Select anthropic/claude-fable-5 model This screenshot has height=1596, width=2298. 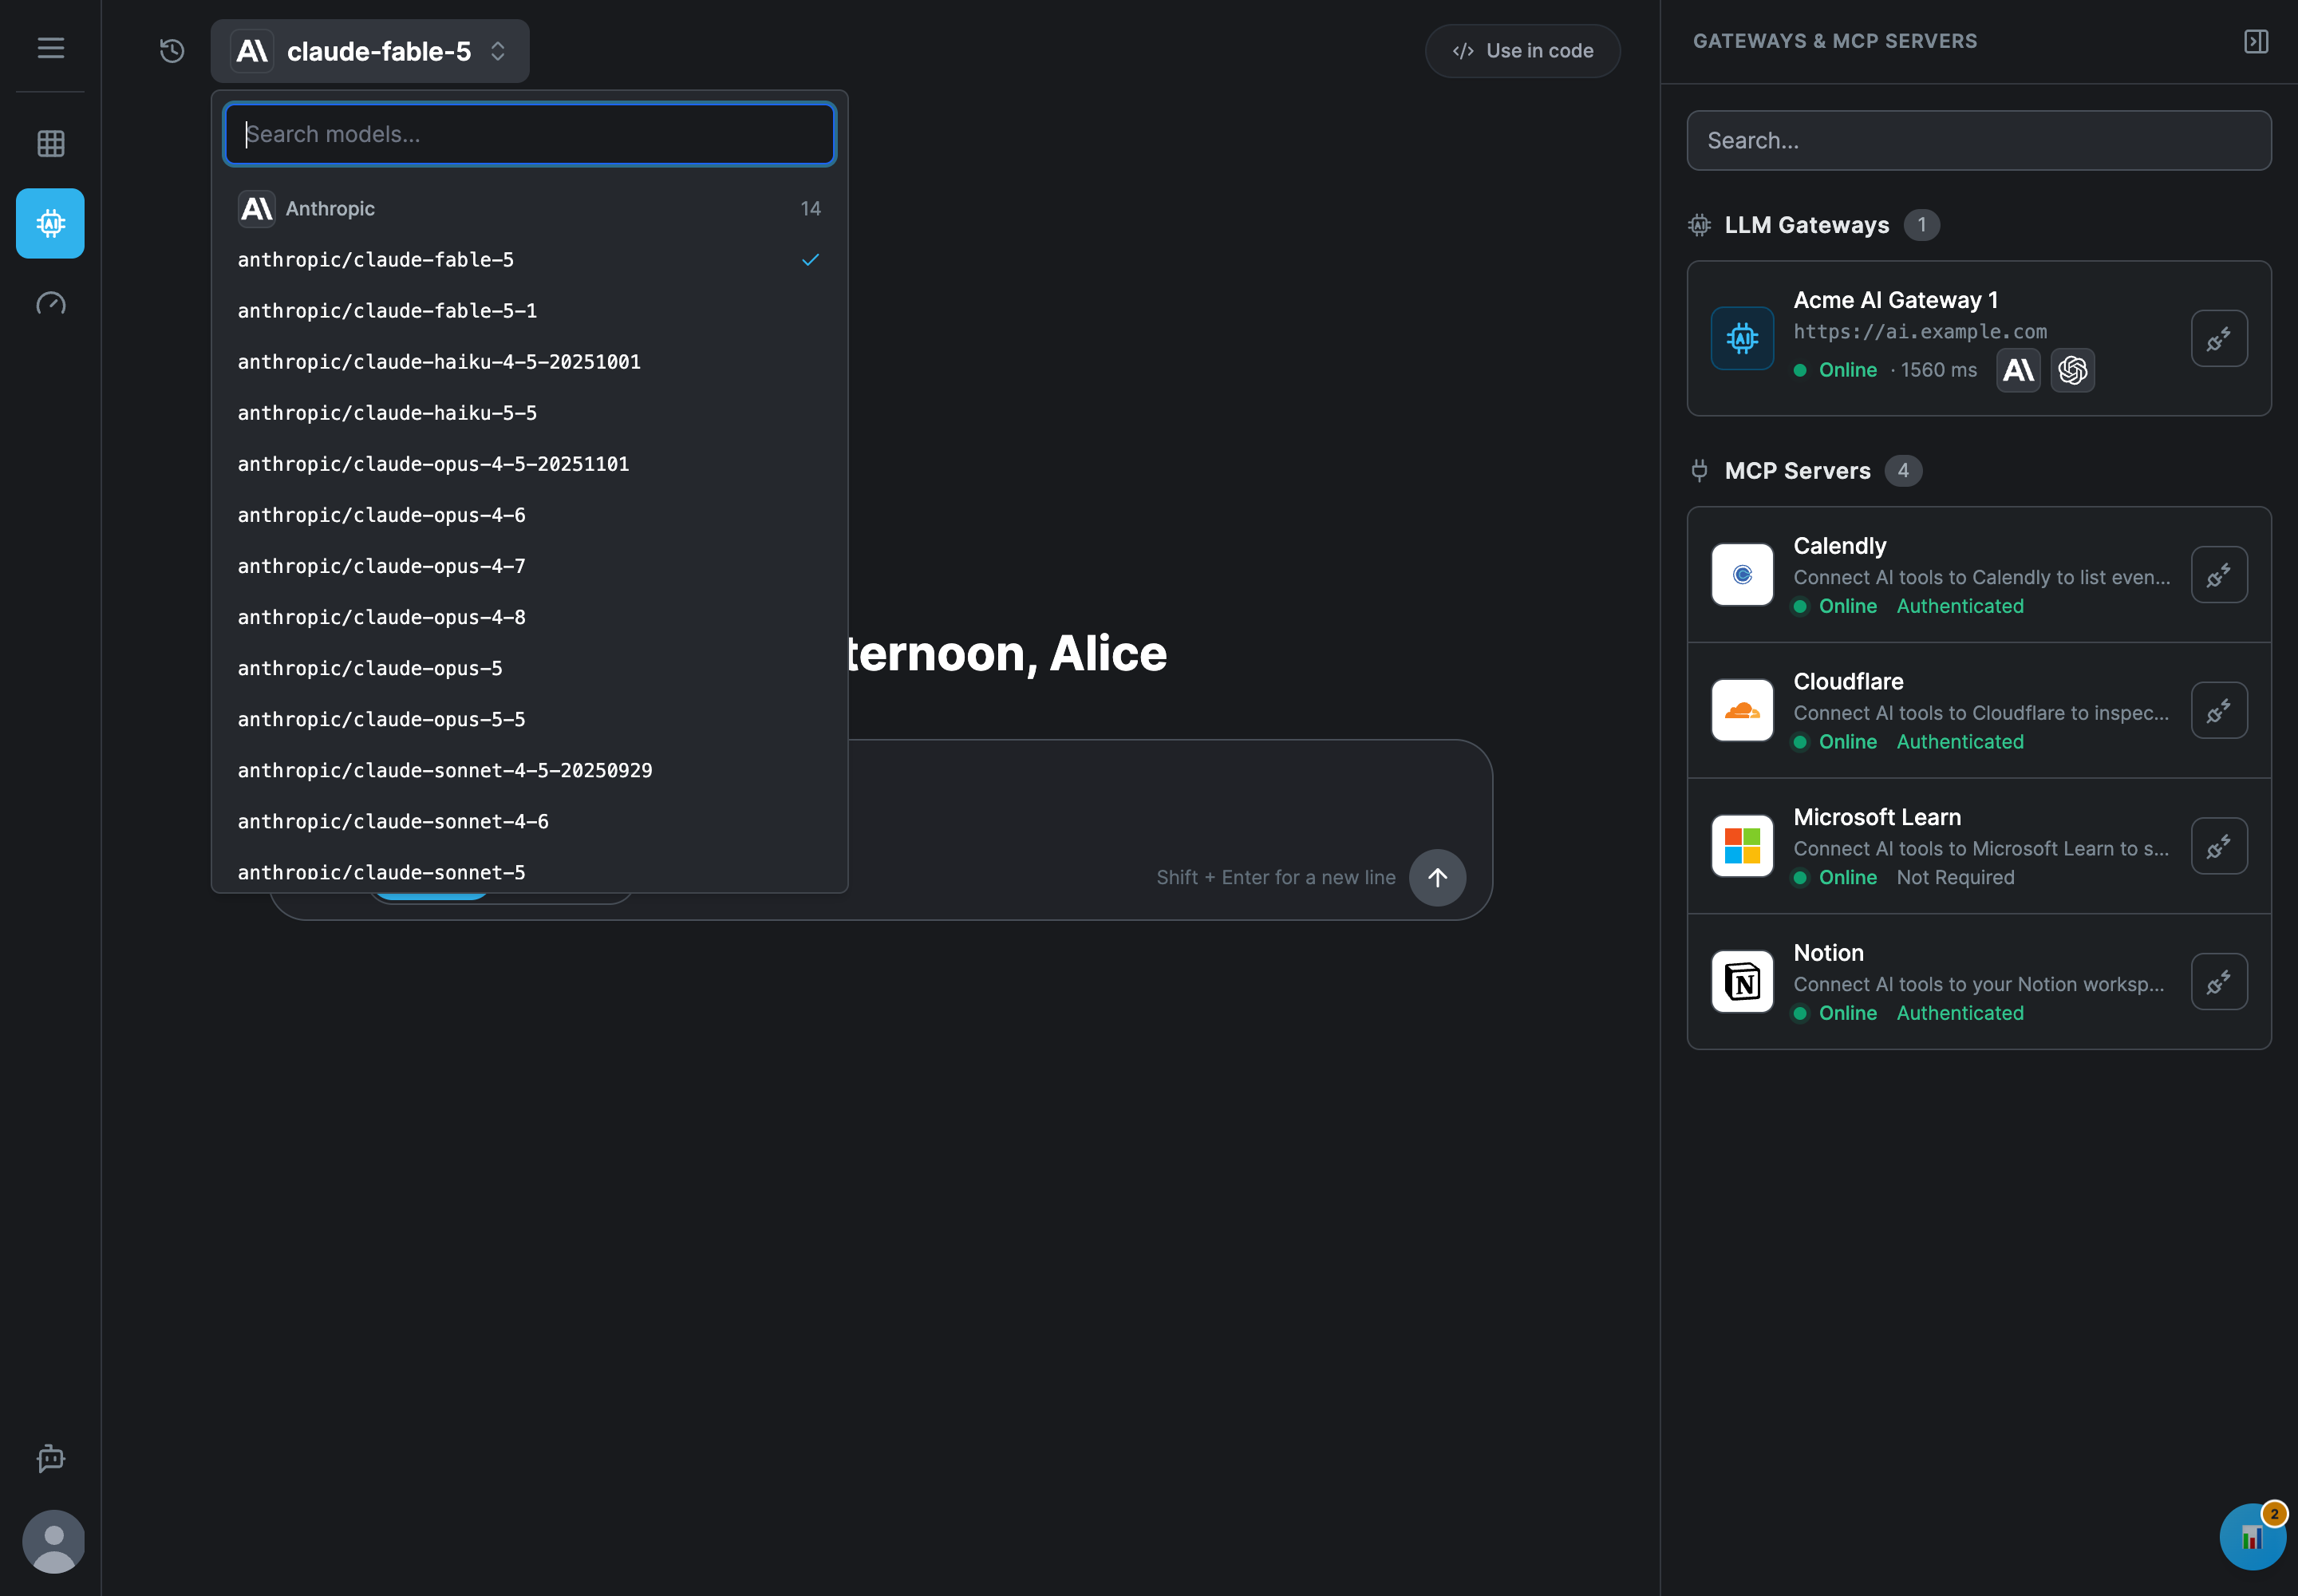(x=529, y=260)
